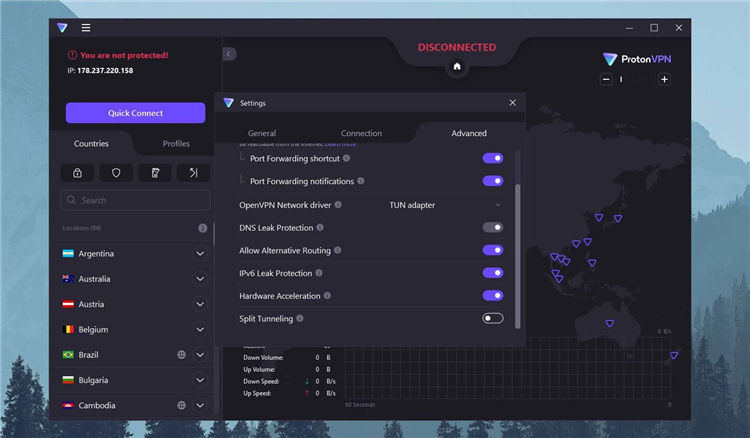Click the ProtonVPN logo in title bar
Viewport: 750px width, 438px height.
pos(62,28)
